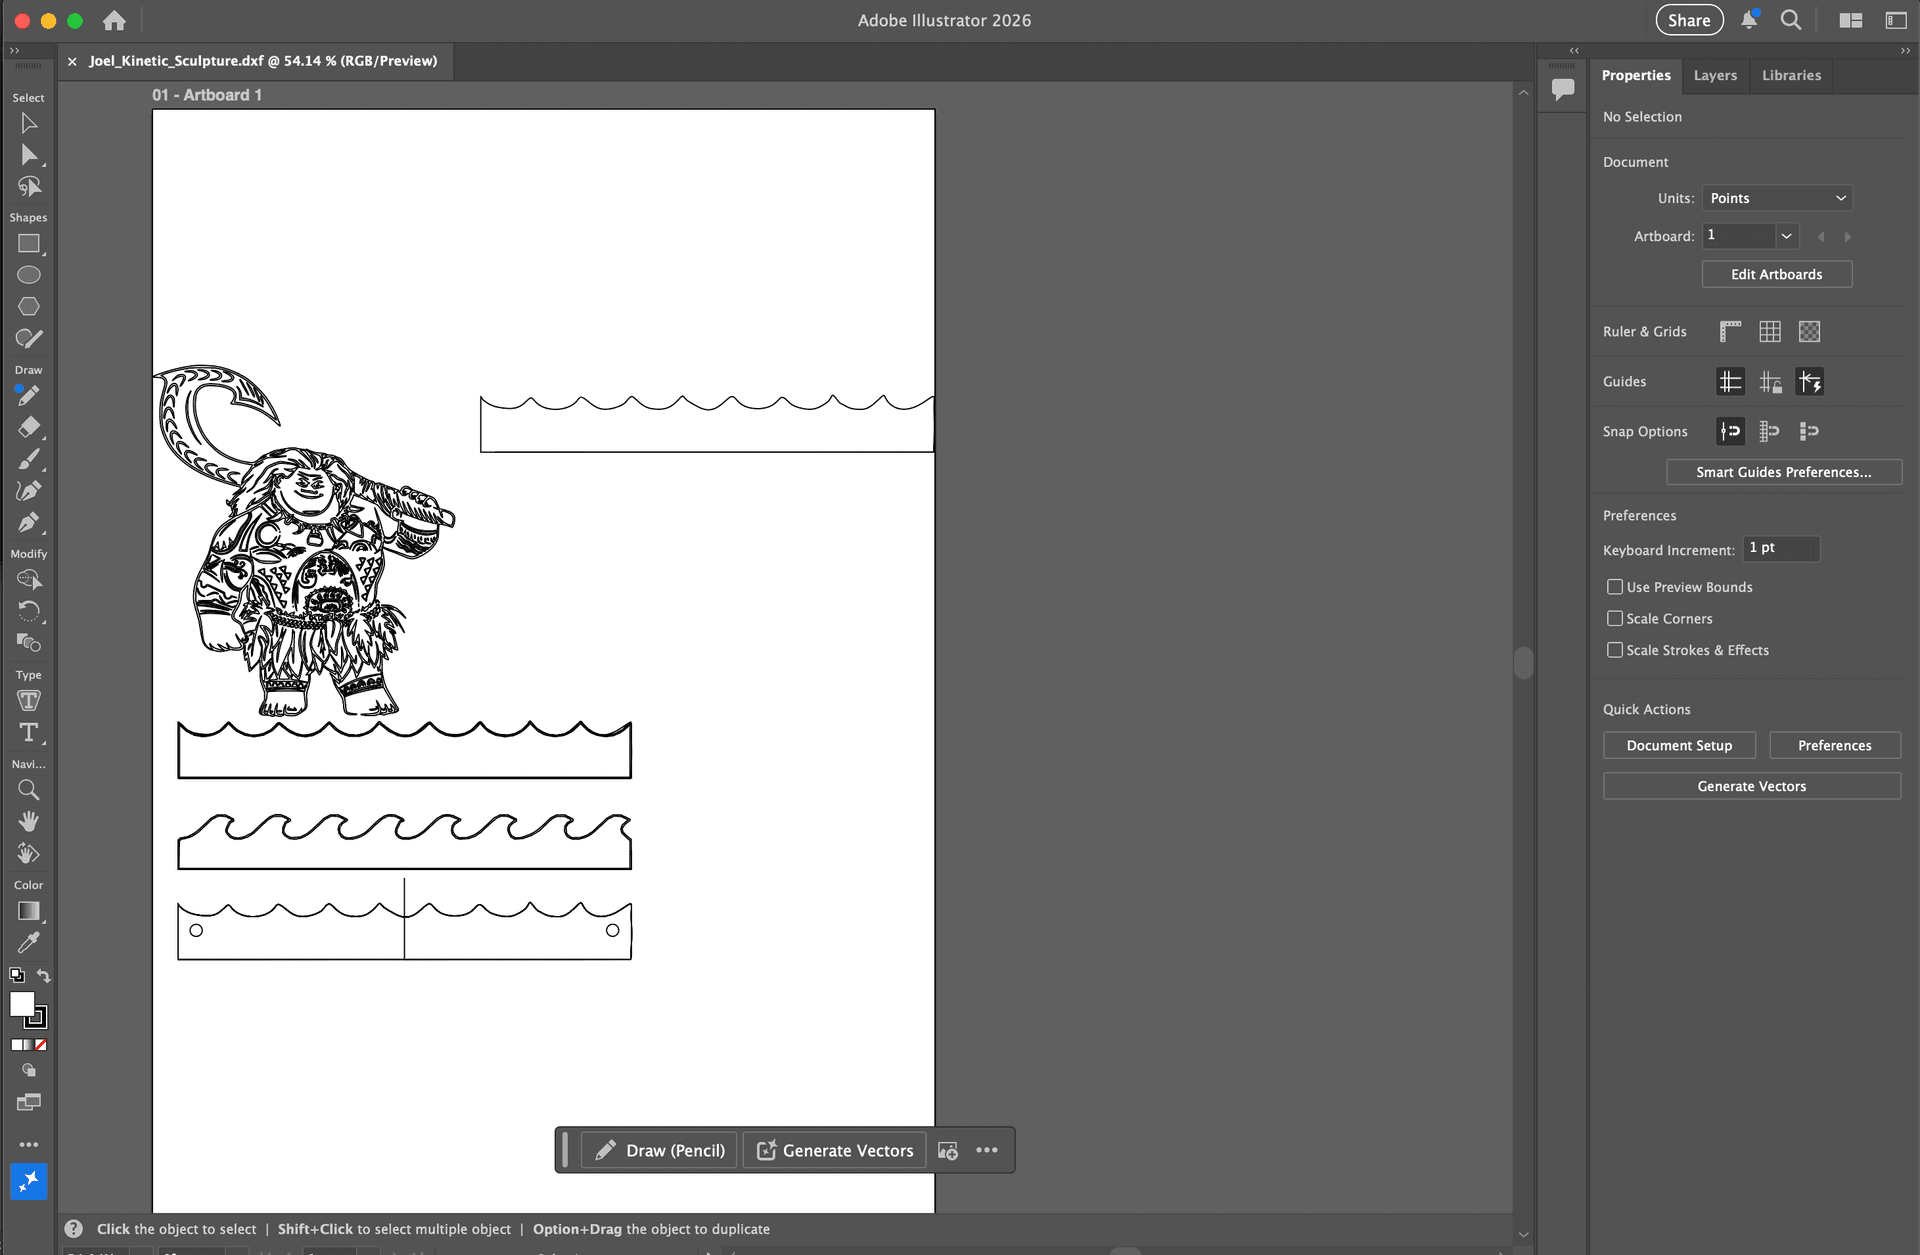
Task: Enable Scale Strokes & Effects checkbox
Action: coord(1615,650)
